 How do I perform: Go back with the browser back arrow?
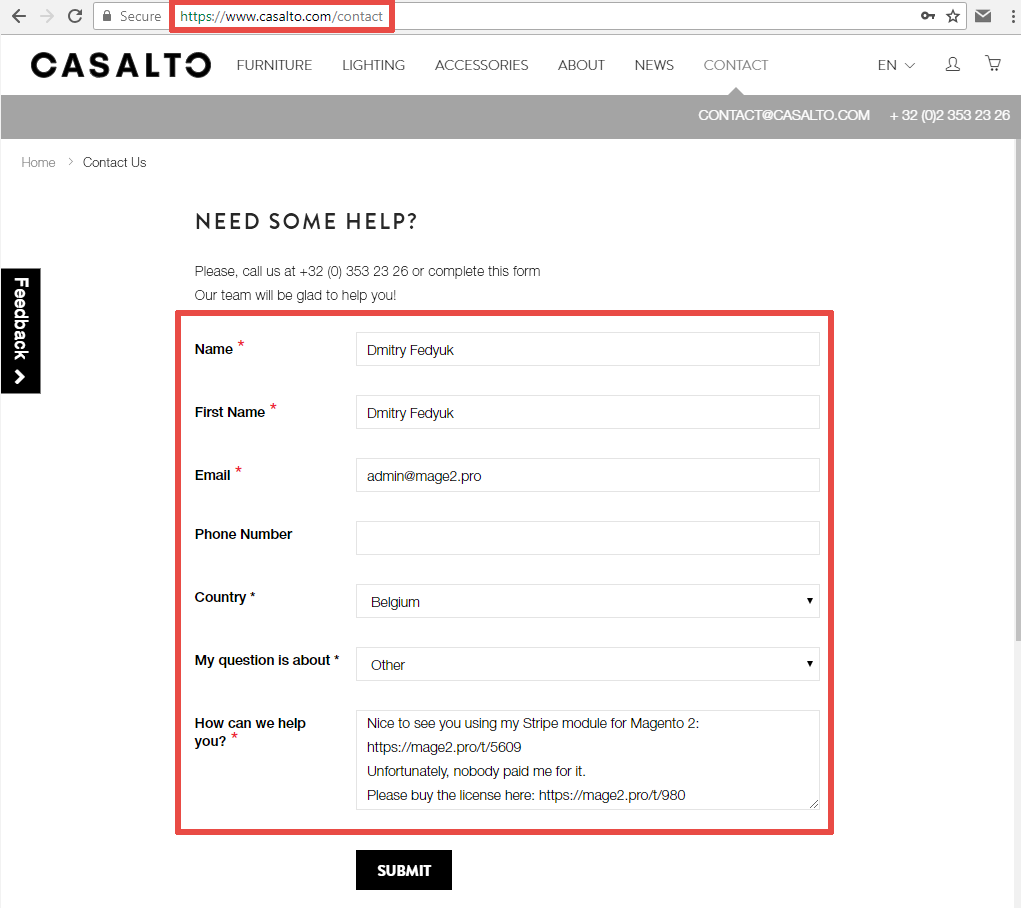pos(19,16)
